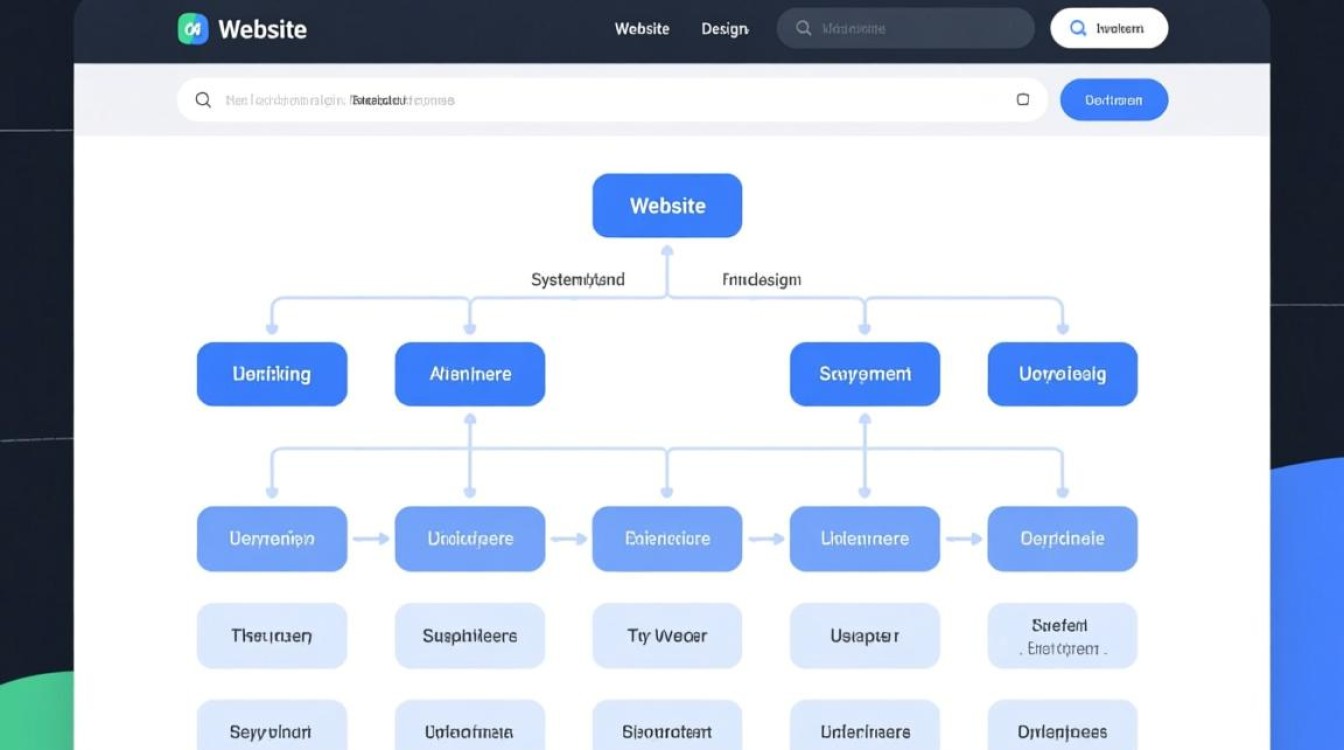
Task: Click the small square icon in search bar
Action: coord(1022,100)
